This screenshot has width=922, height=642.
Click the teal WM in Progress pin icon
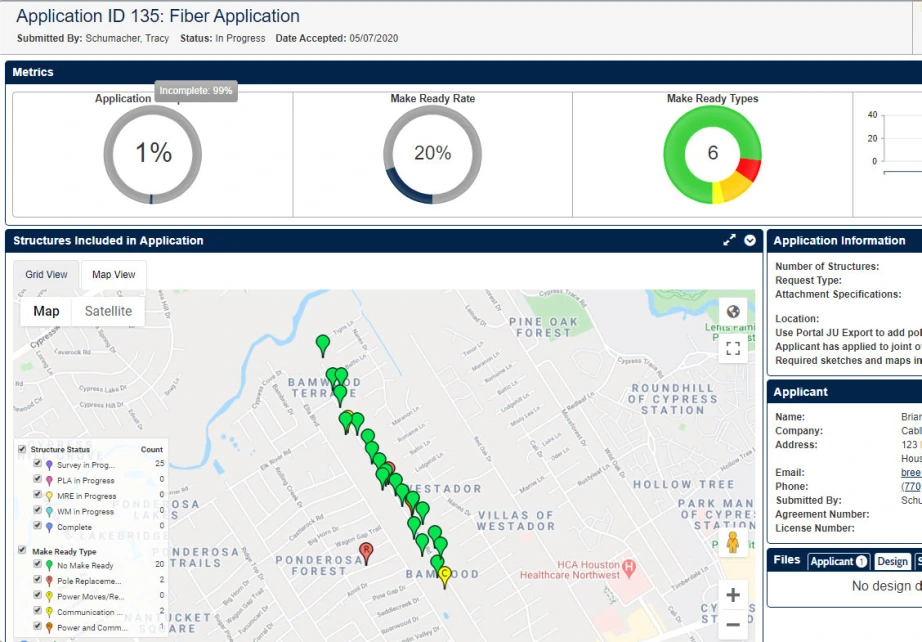(49, 512)
